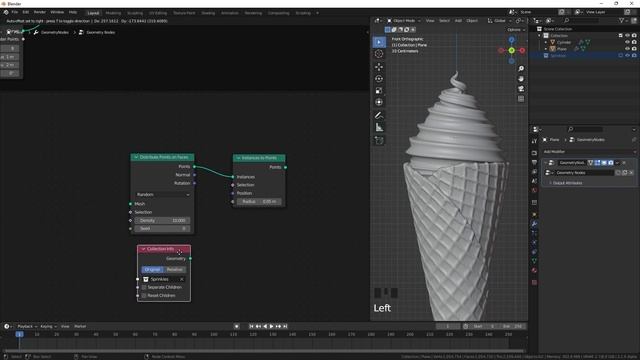Image resolution: width=640 pixels, height=360 pixels.
Task: Collapse the Distribute Points on Faces node
Action: pos(136,157)
